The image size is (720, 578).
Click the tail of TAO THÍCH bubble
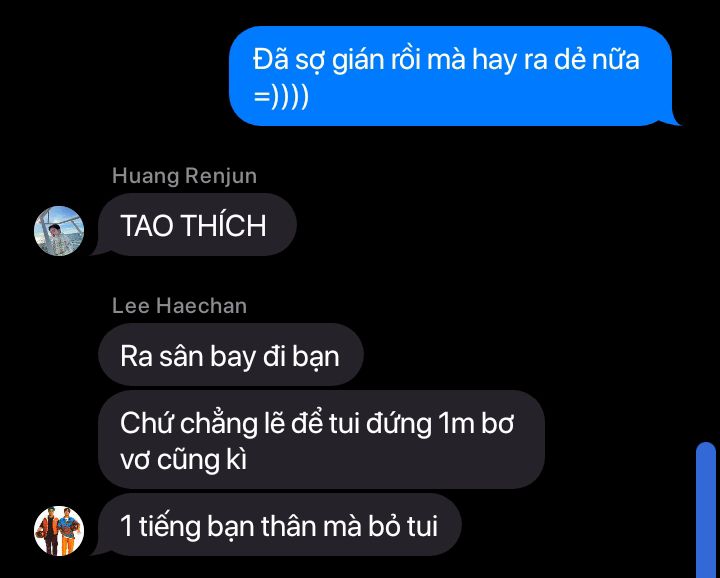[100, 248]
